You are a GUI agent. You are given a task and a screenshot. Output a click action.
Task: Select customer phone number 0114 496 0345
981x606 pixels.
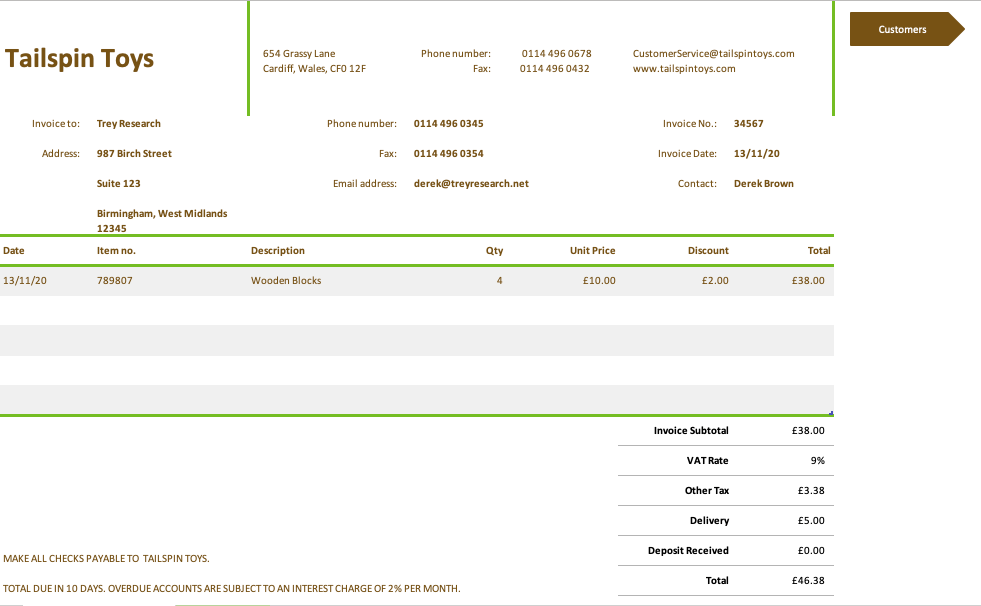tap(449, 124)
